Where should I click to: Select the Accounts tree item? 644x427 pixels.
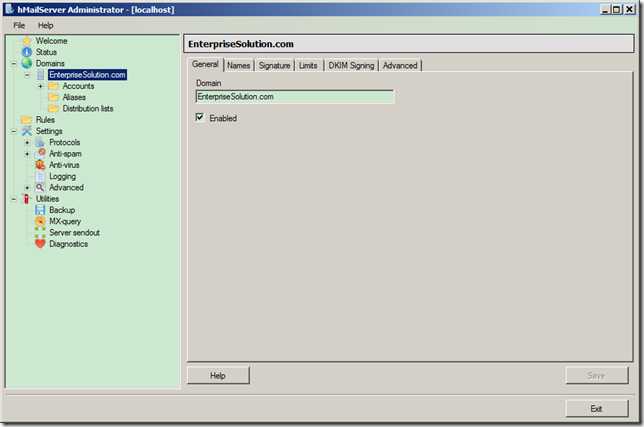click(x=78, y=86)
